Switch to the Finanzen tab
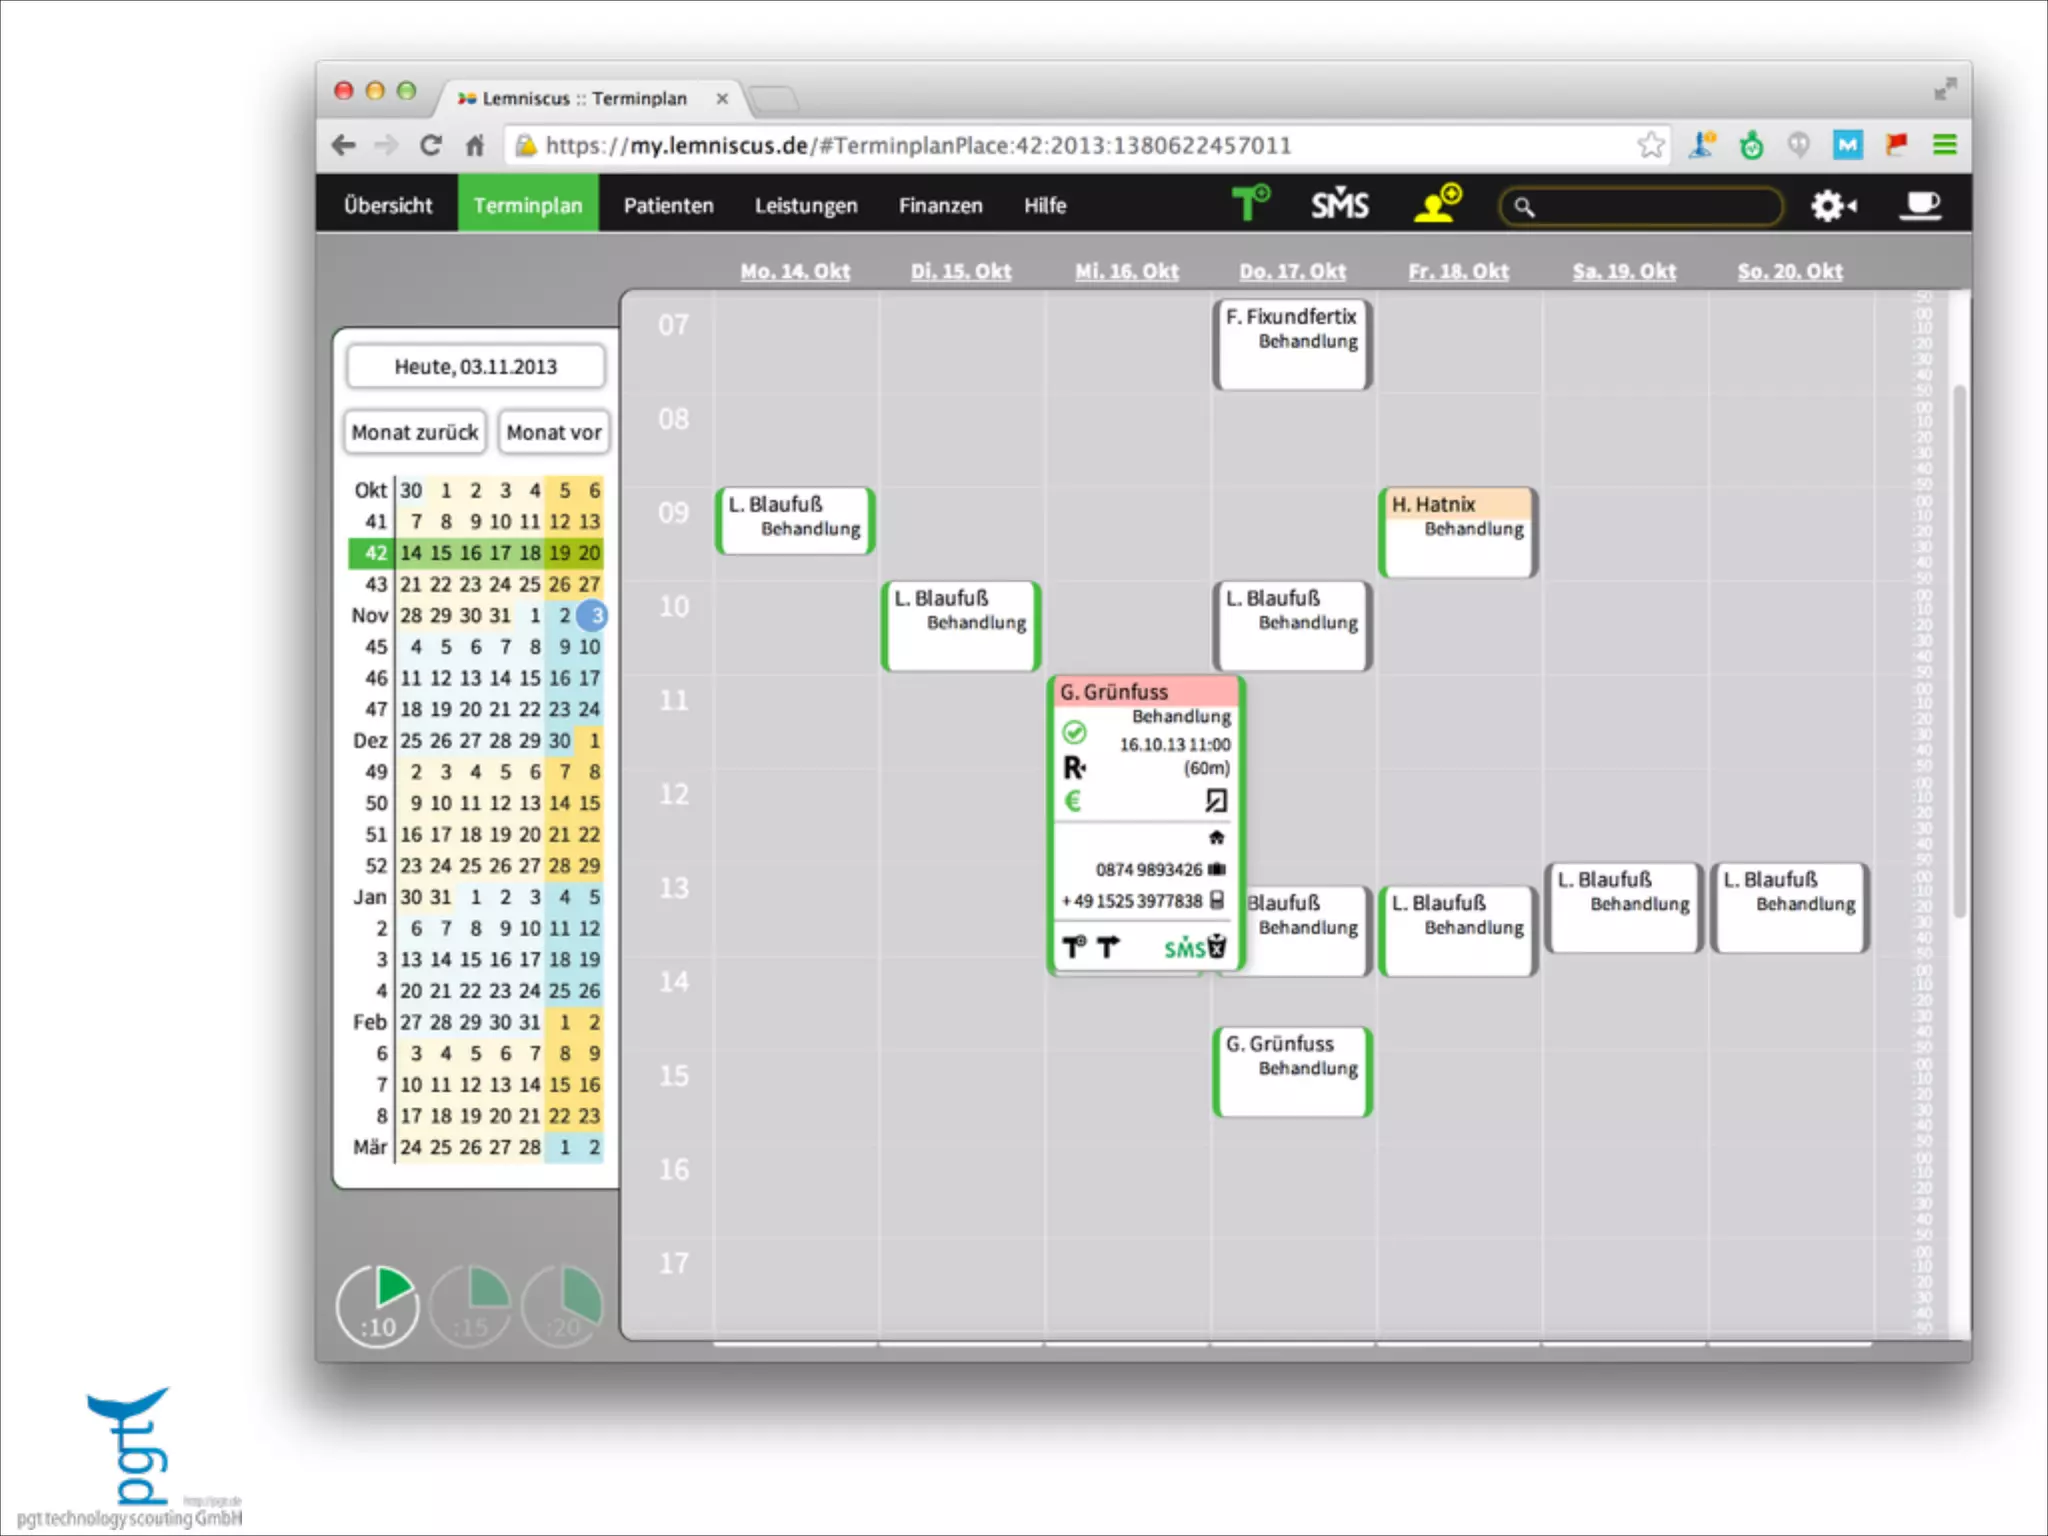 [940, 205]
